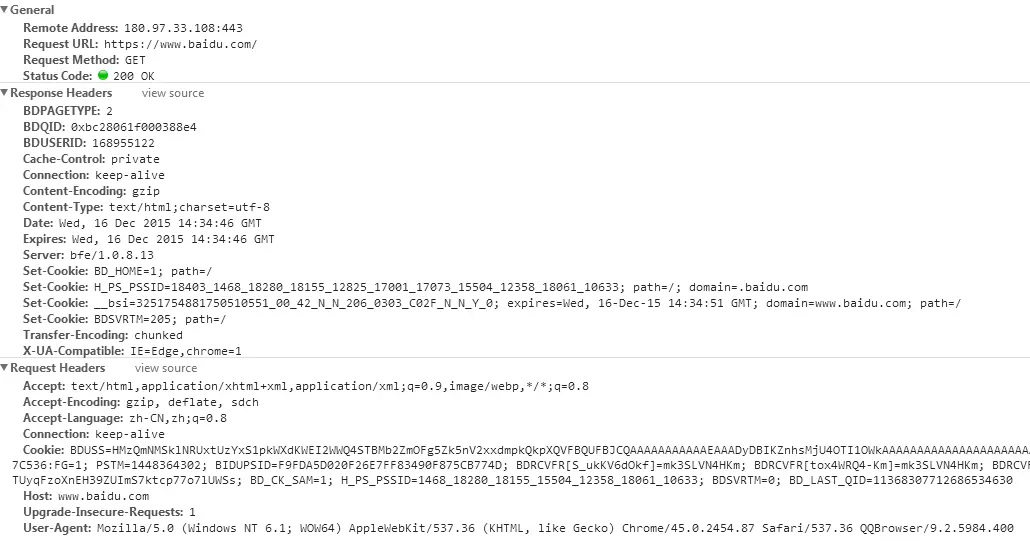Click view source beside Request Headers
The height and width of the screenshot is (549, 1030).
click(166, 368)
